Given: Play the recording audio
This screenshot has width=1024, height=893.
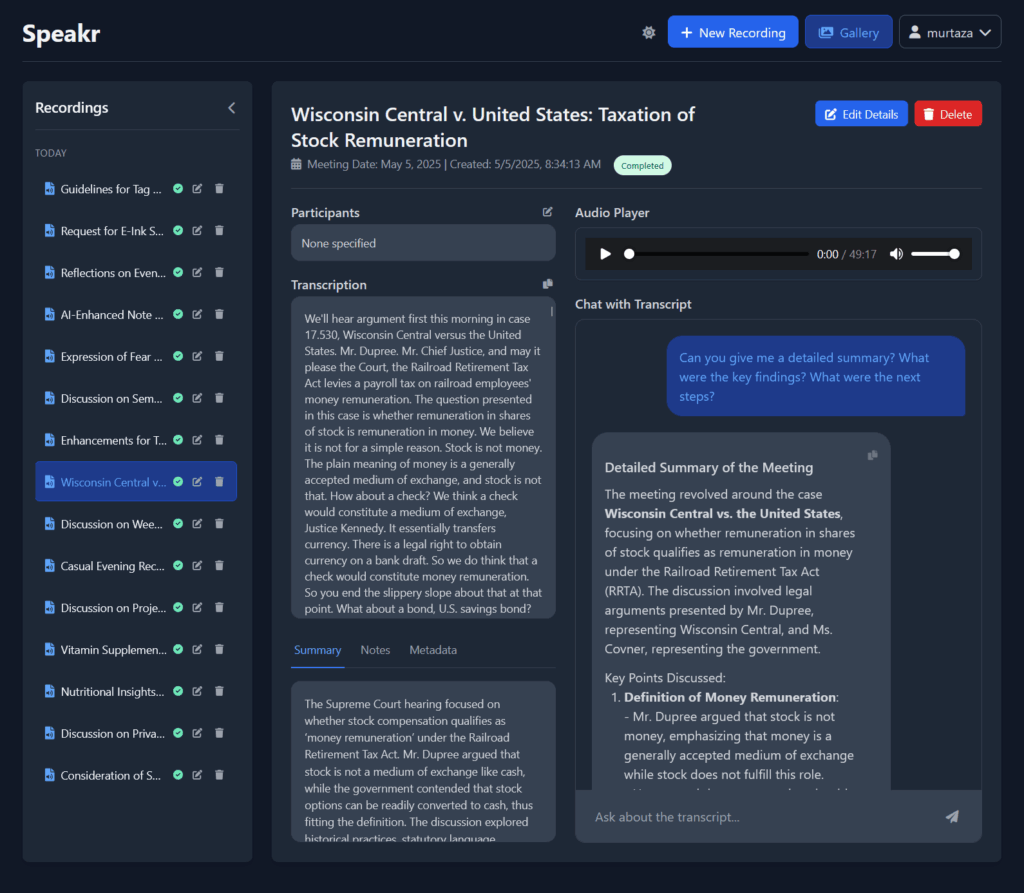Looking at the screenshot, I should click(605, 254).
